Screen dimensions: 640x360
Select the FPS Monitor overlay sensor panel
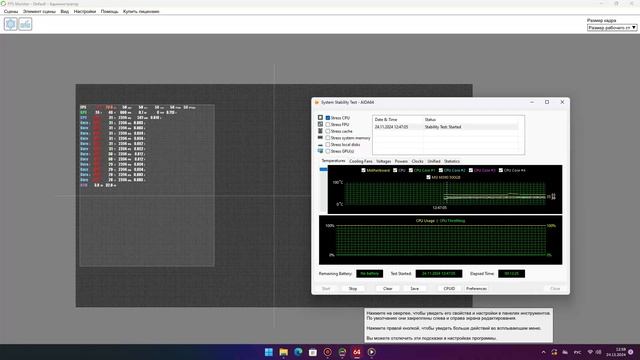147,185
